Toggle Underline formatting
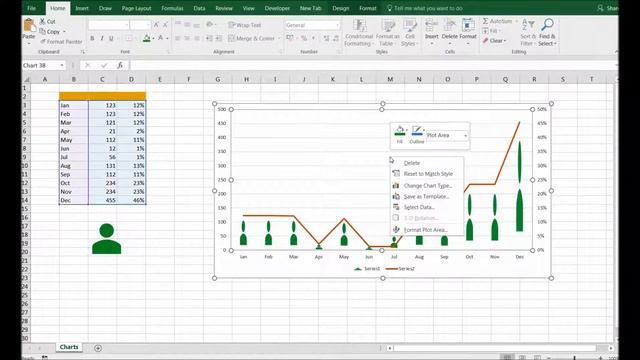 click(x=111, y=38)
